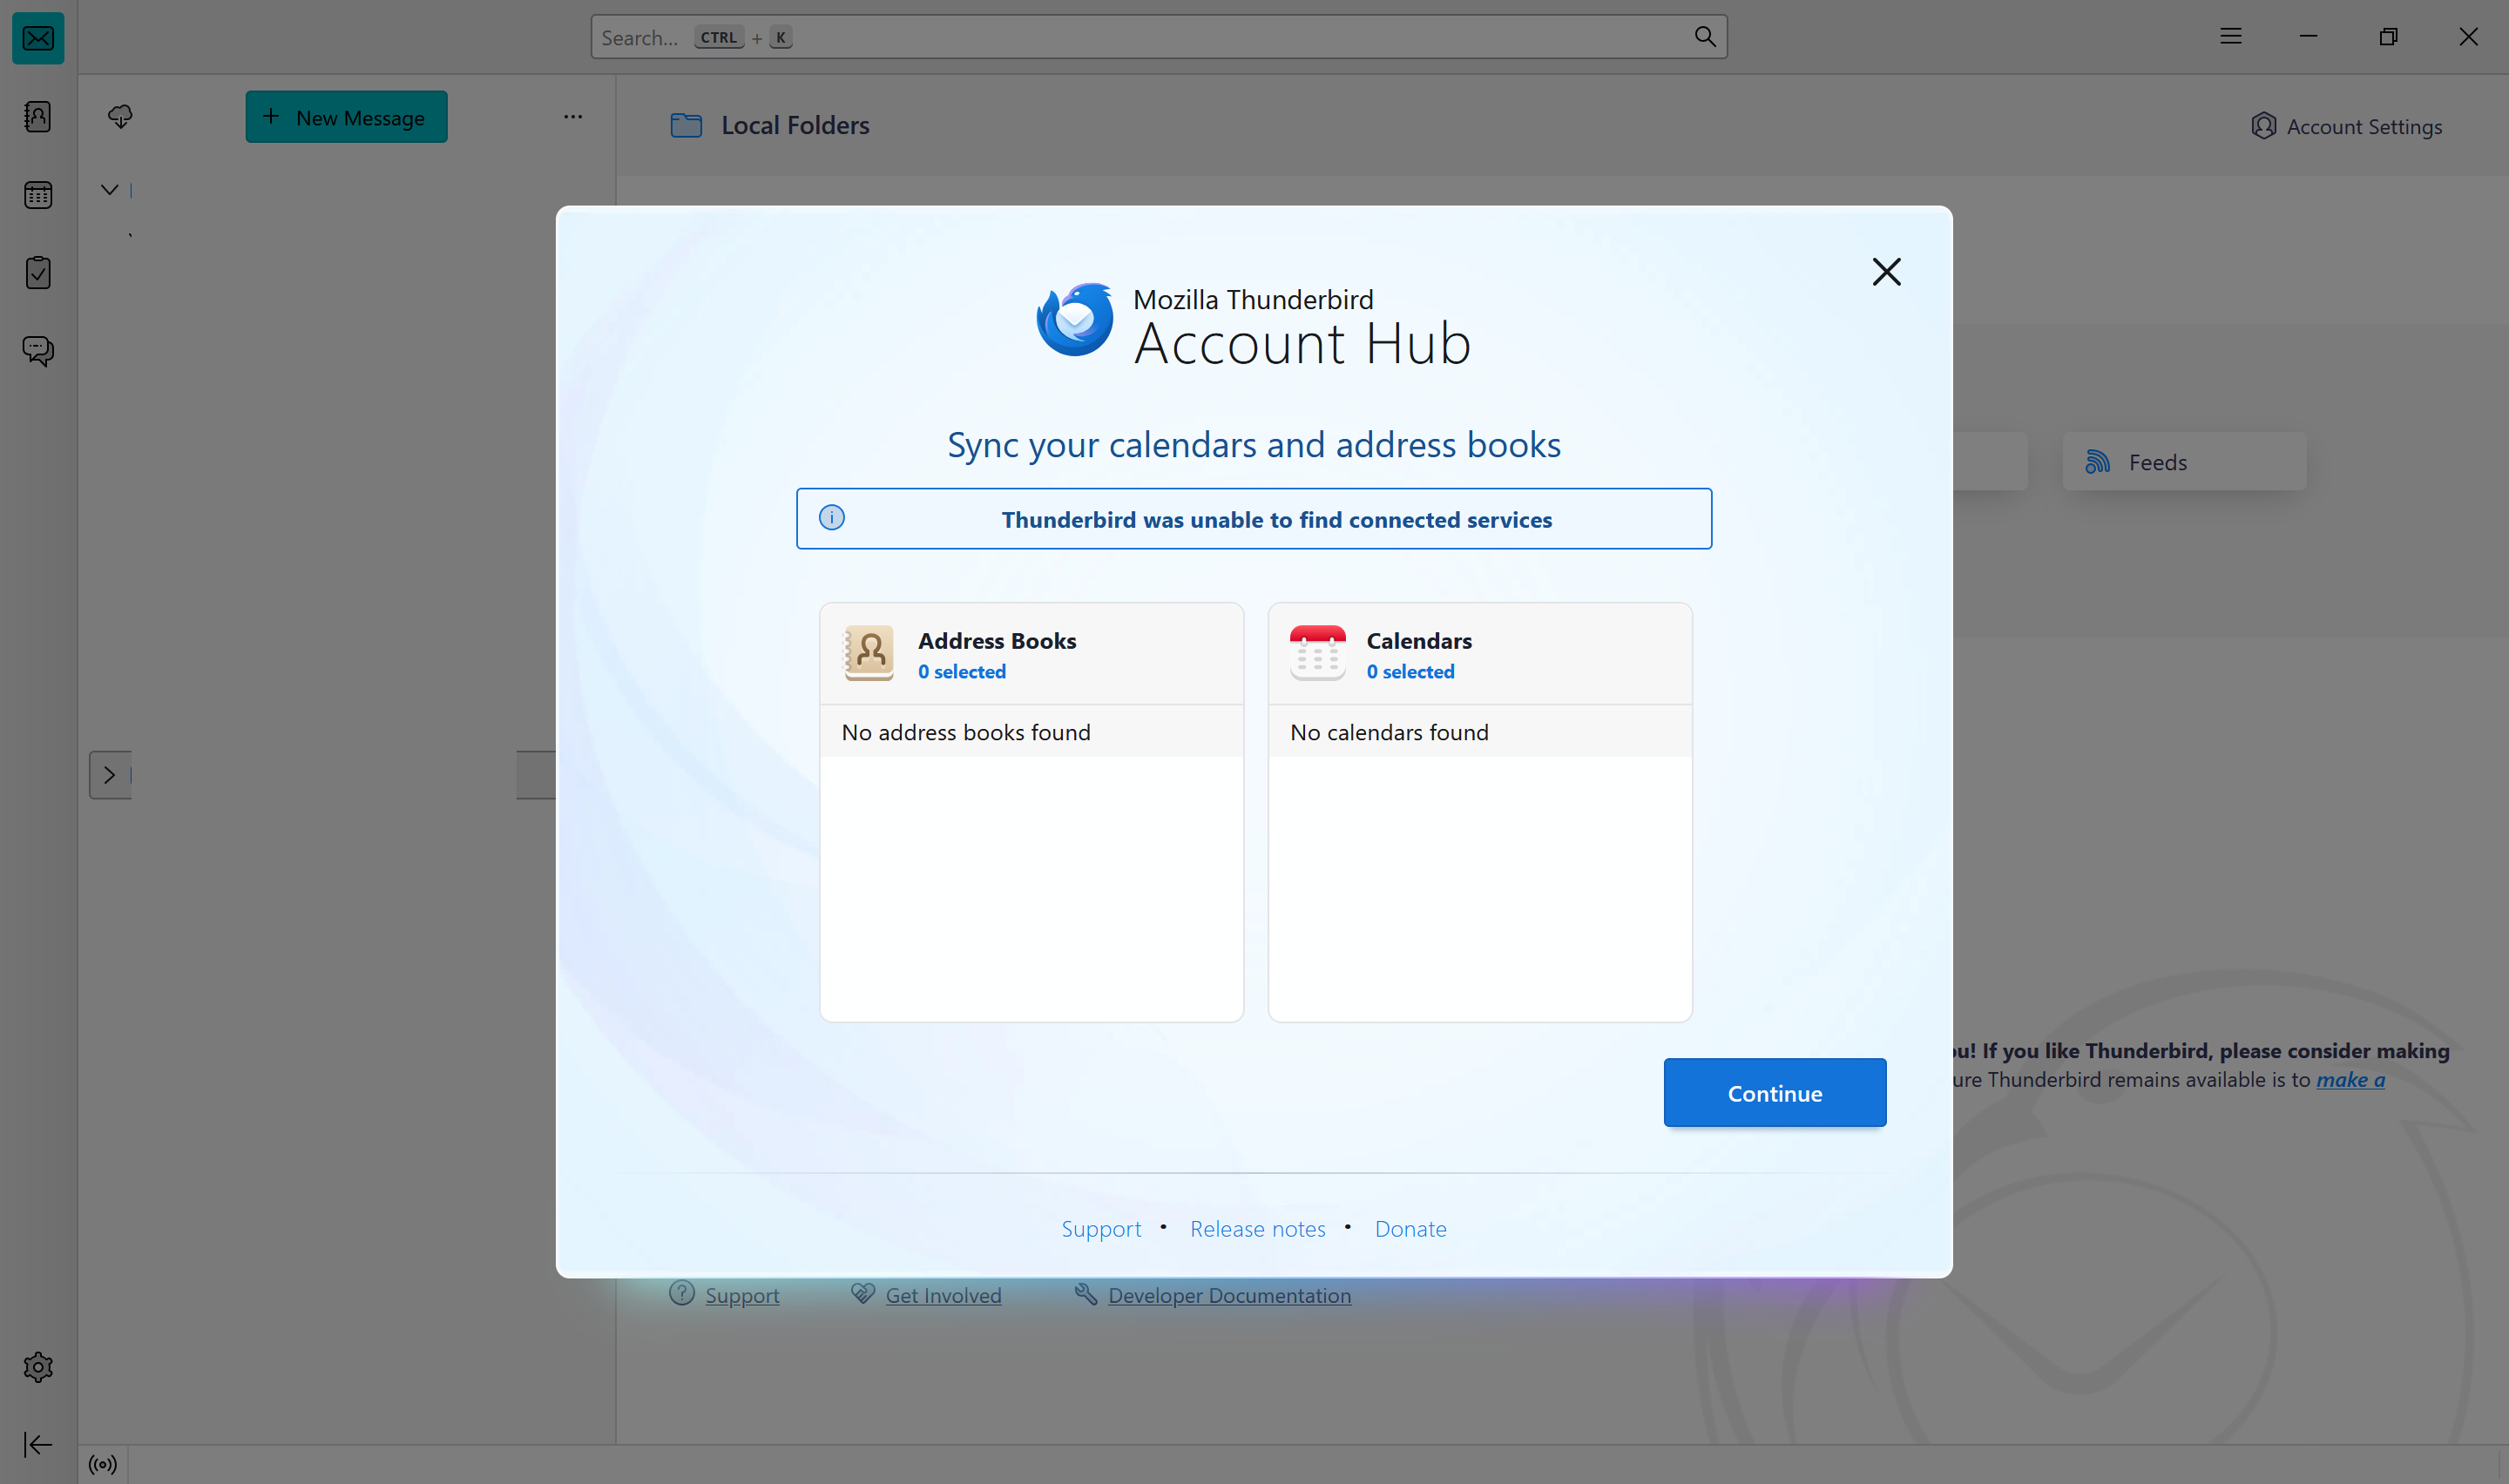Click the Address Books "0 selected" text
This screenshot has height=1484, width=2509.
[962, 672]
